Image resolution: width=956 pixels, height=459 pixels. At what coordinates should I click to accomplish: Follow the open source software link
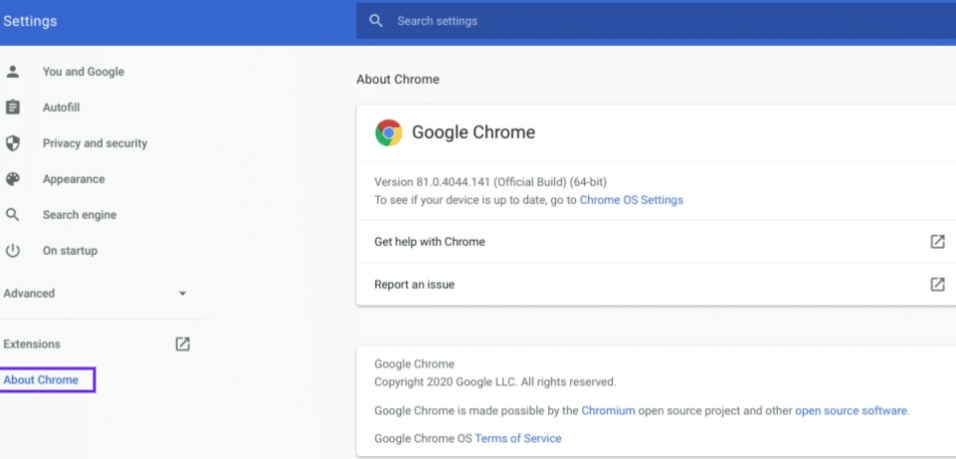851,411
